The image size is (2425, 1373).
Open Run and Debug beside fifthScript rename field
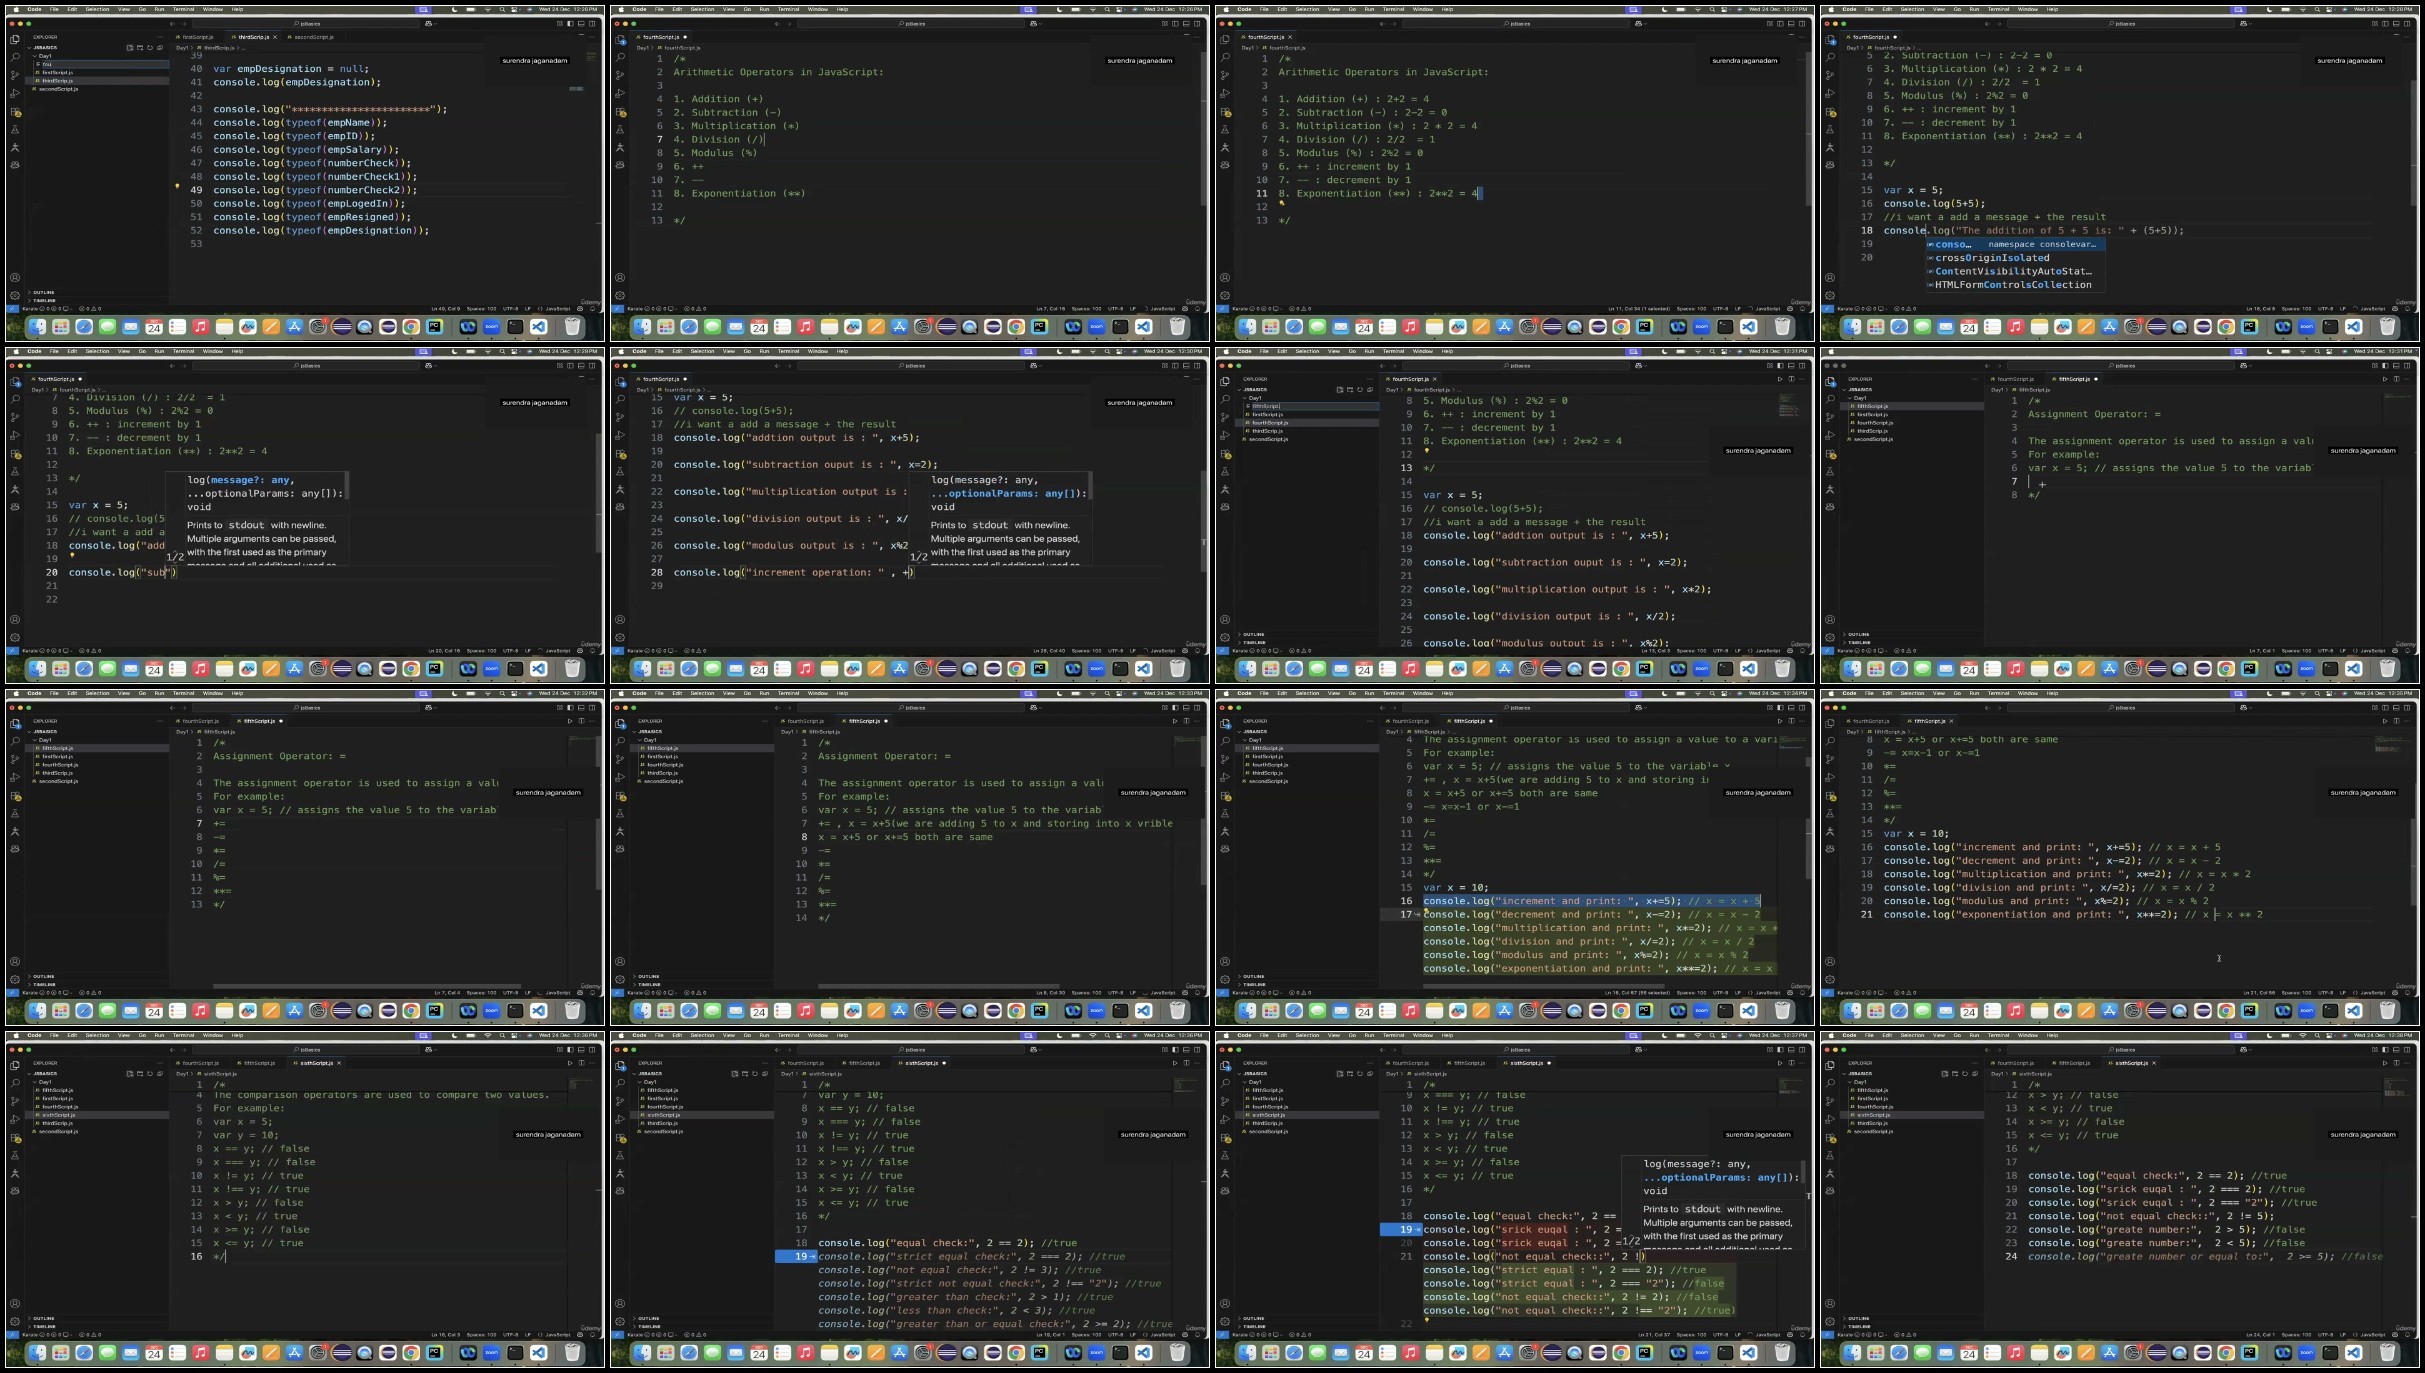pyautogui.click(x=1225, y=436)
